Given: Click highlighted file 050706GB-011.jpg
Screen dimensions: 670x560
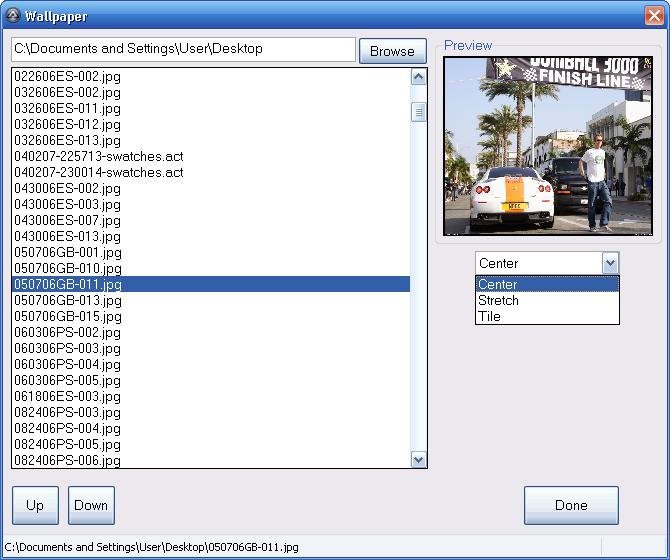Looking at the screenshot, I should [211, 284].
